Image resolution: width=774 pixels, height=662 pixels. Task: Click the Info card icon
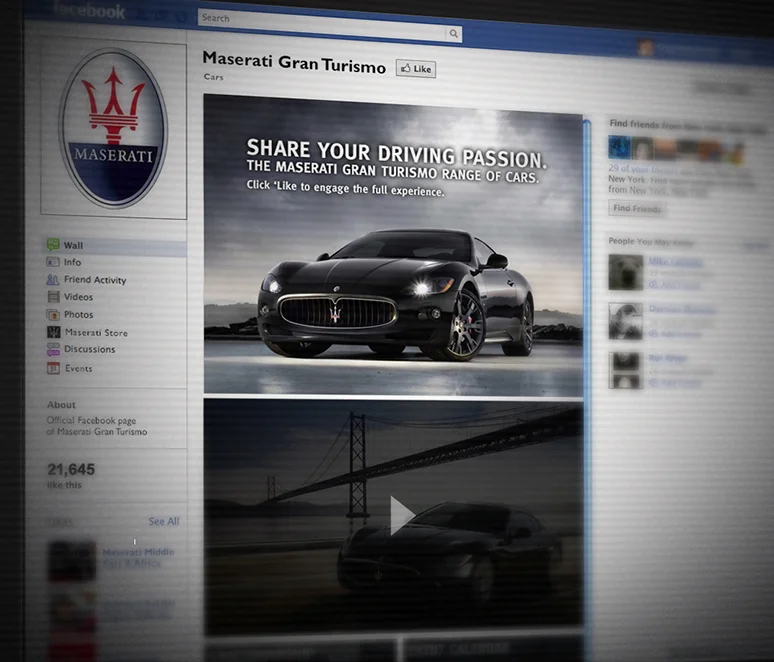(53, 262)
